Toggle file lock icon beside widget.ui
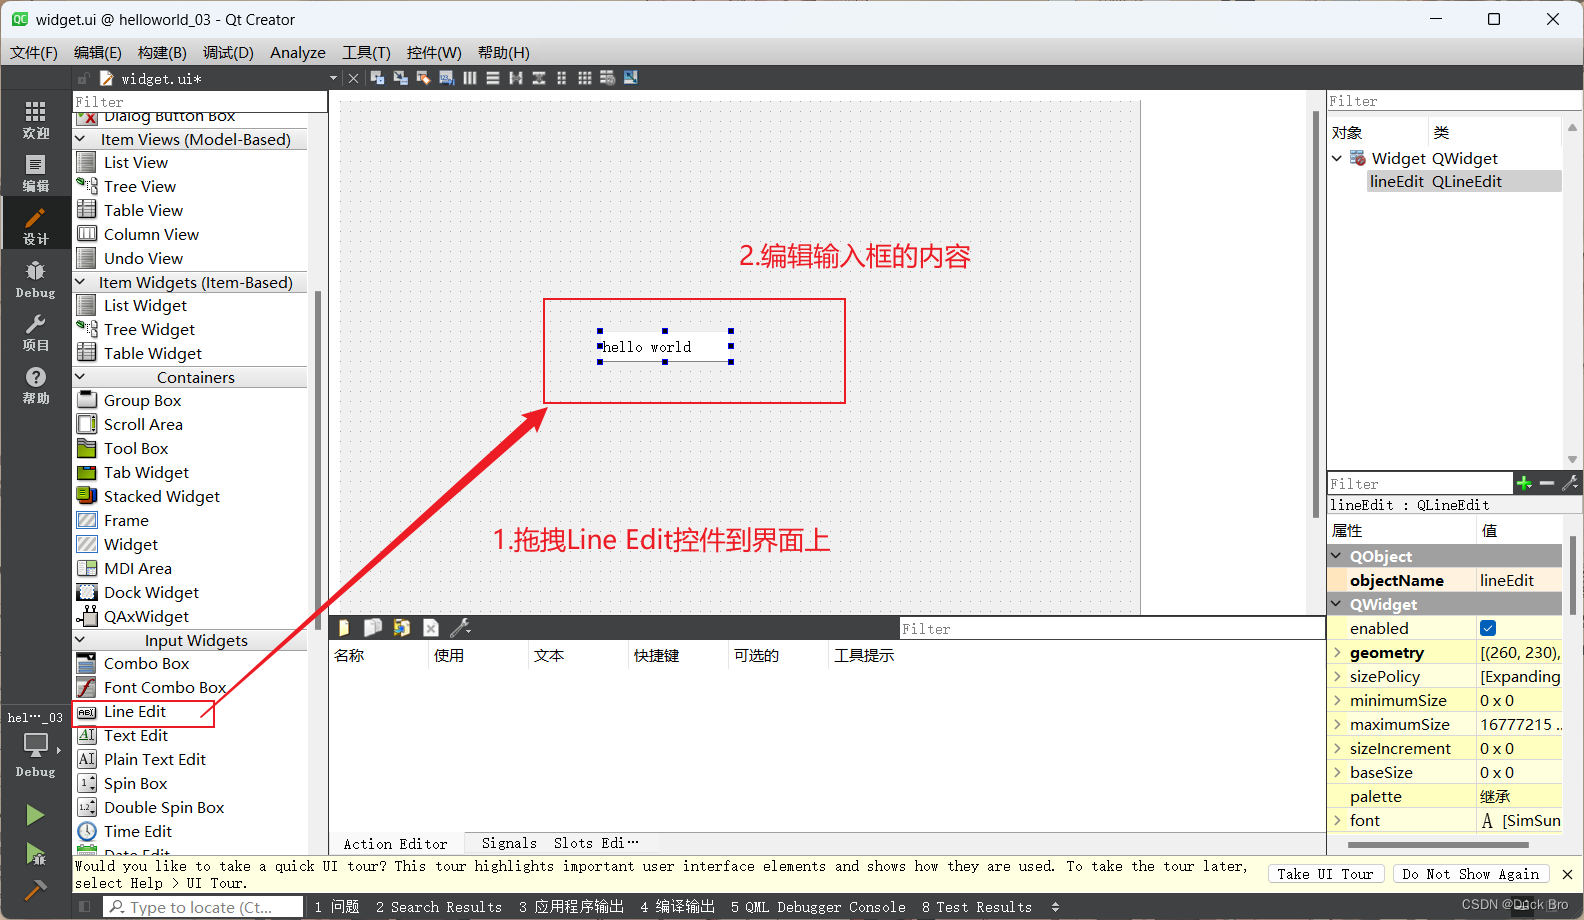 coord(84,78)
